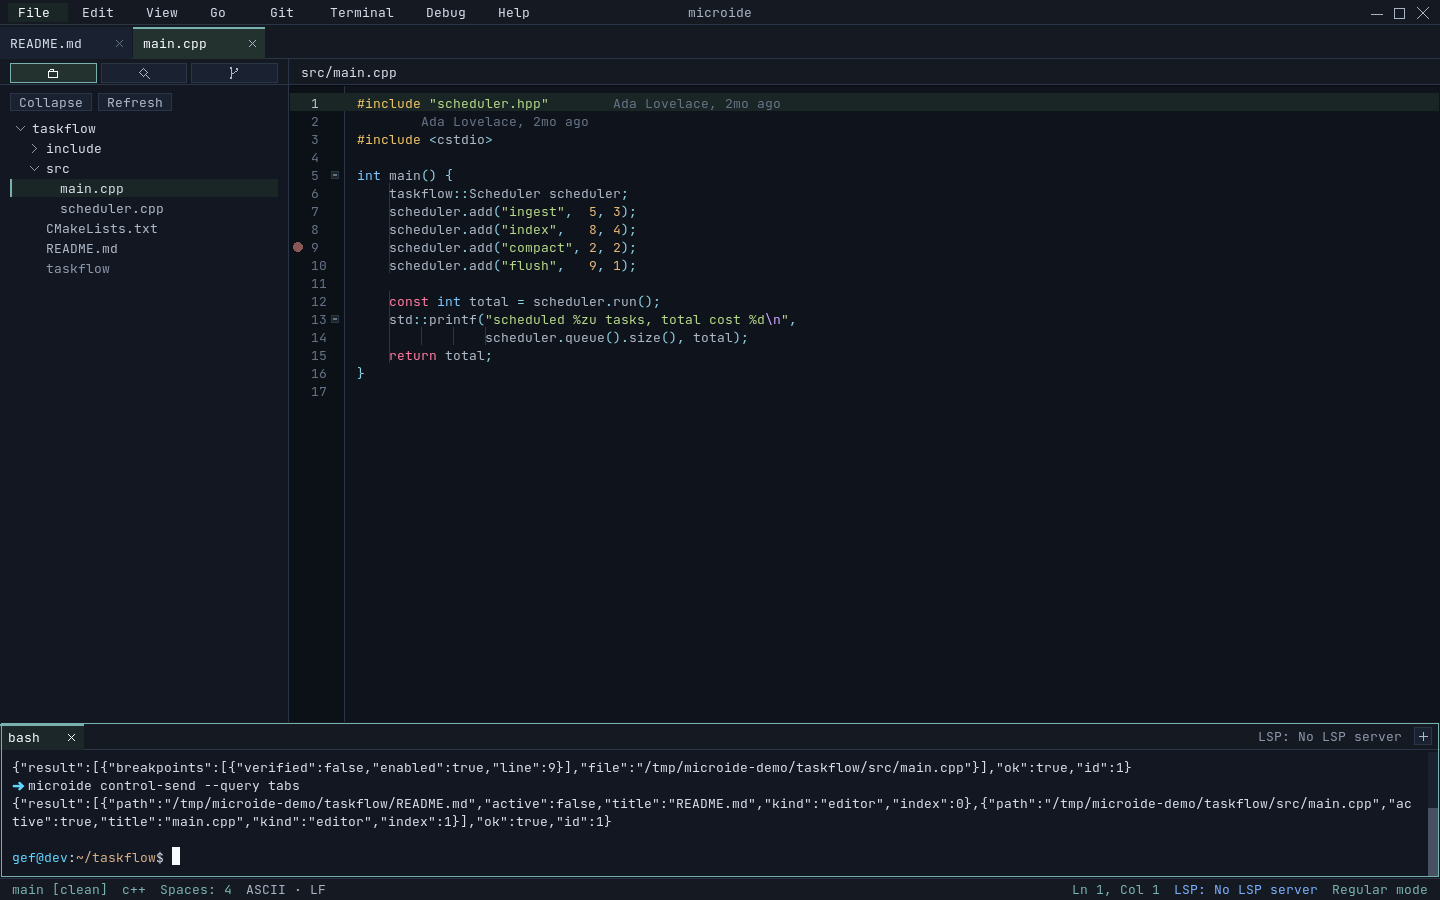
Task: Place cursor on the return total line
Action: click(440, 355)
